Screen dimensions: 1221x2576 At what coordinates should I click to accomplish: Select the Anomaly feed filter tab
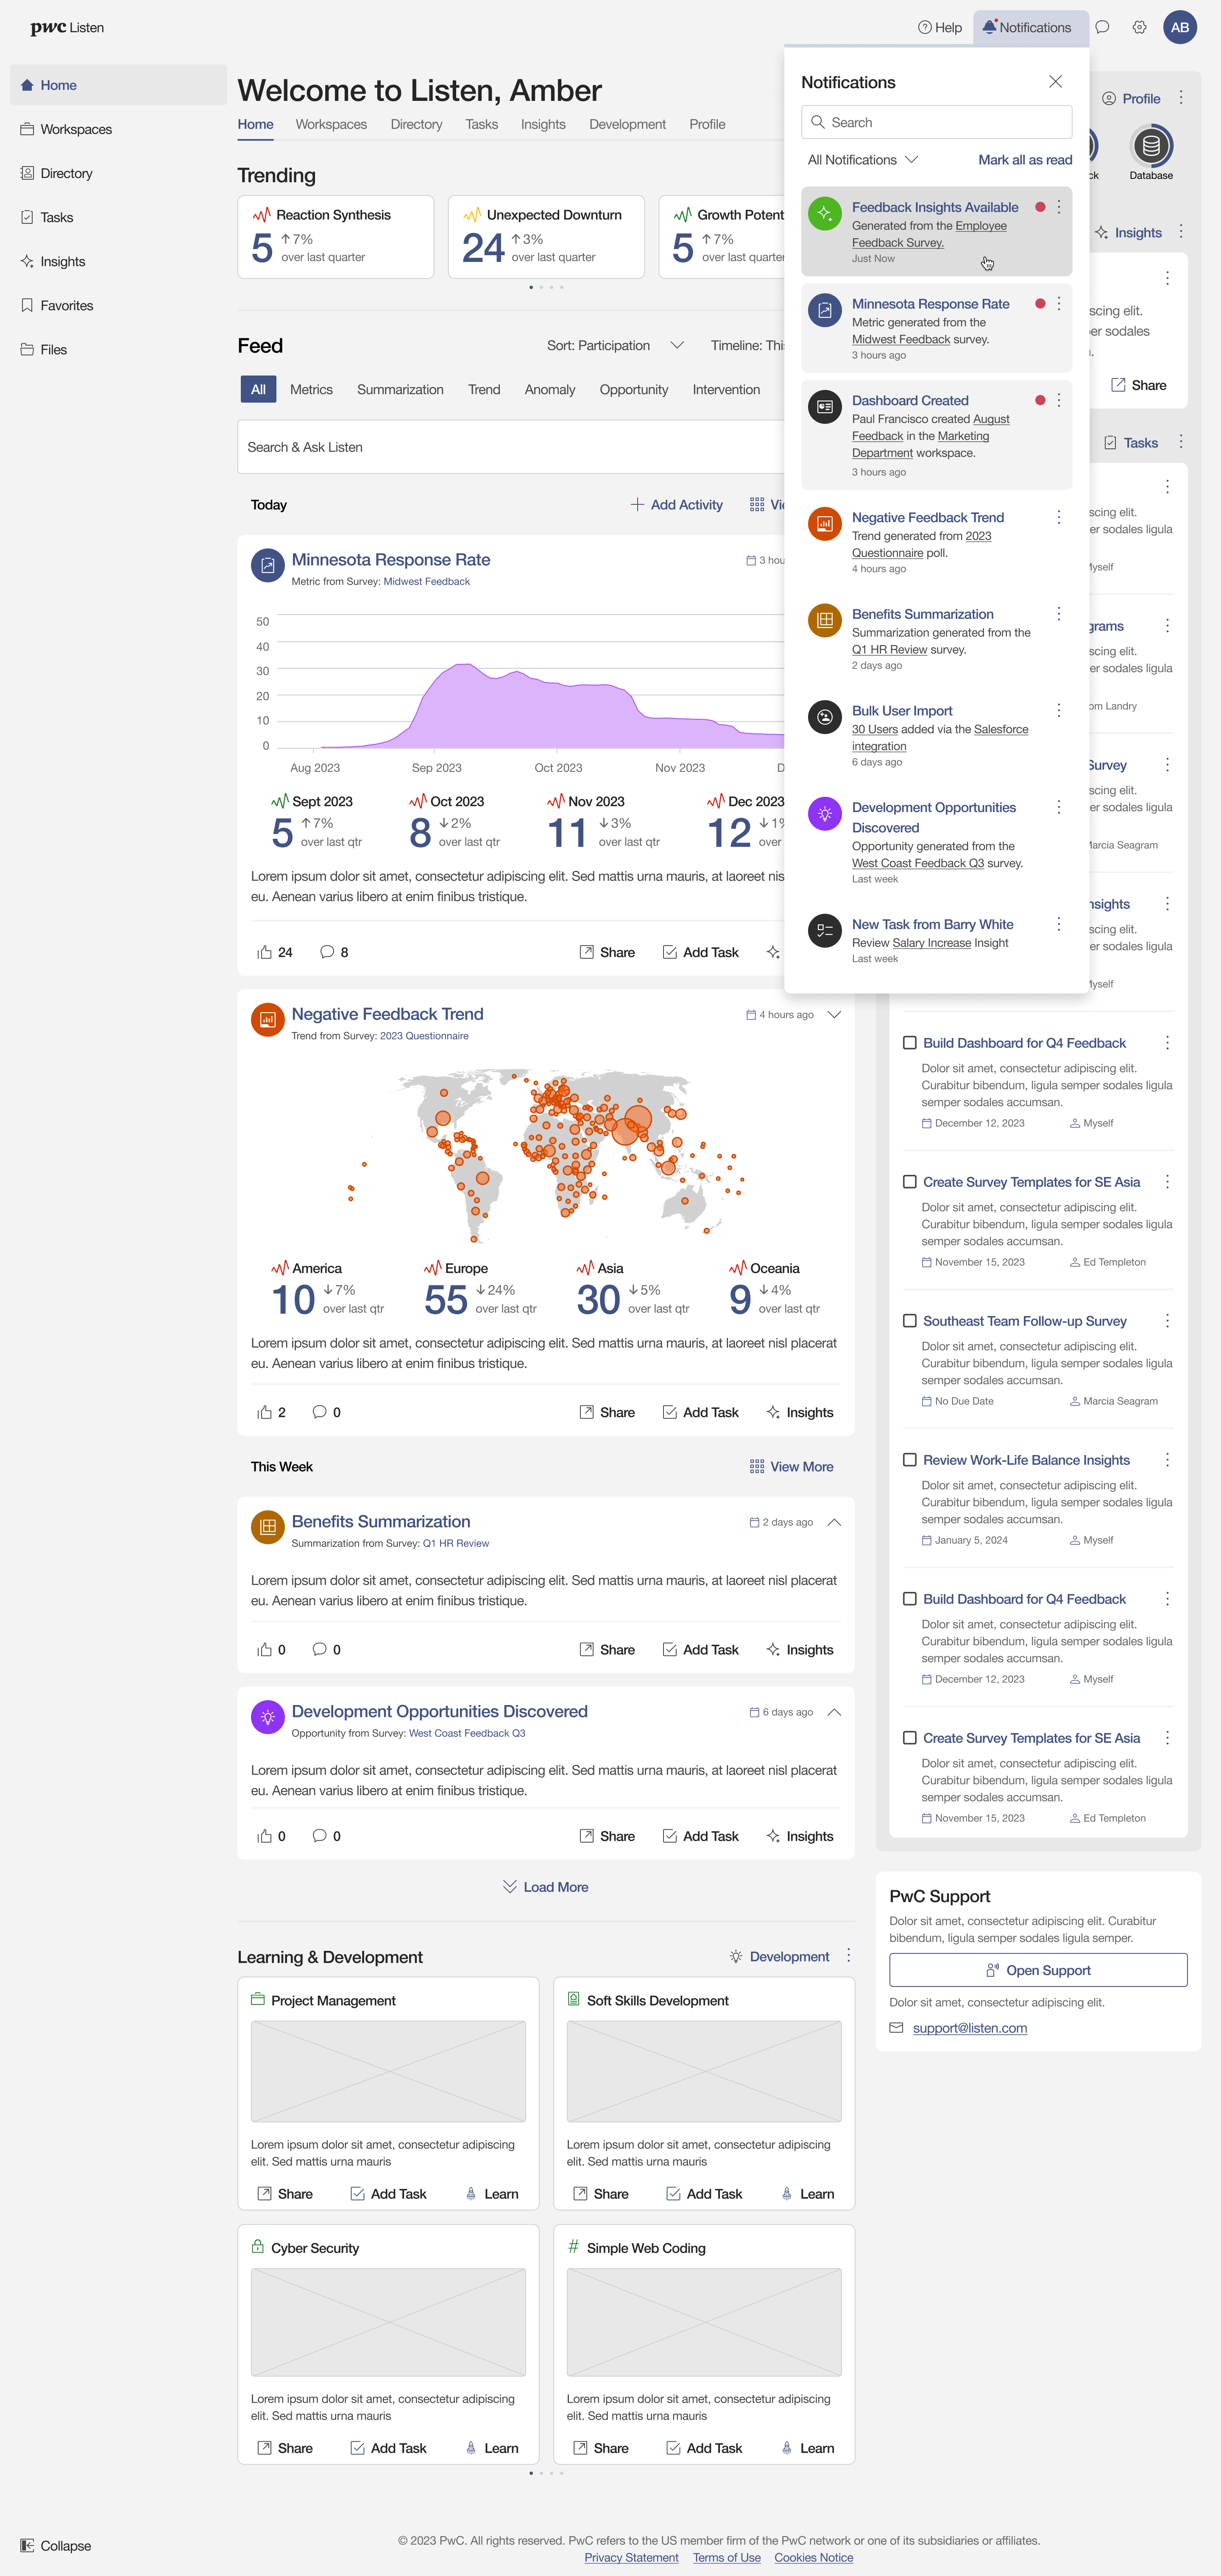coord(550,390)
